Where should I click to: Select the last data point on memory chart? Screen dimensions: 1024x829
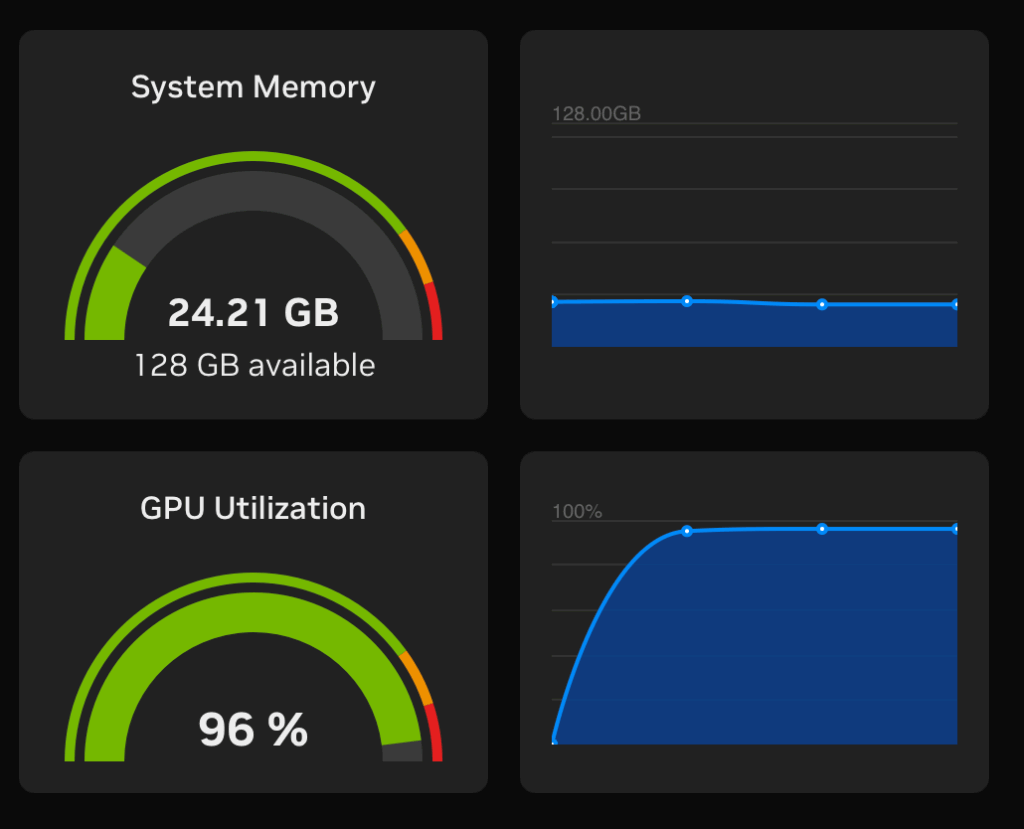click(x=955, y=304)
